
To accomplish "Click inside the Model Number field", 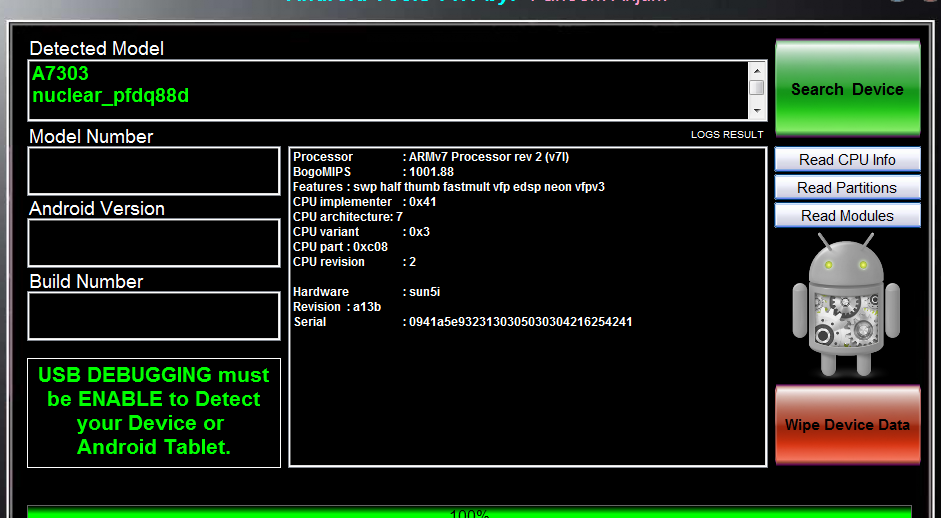I will [x=154, y=171].
